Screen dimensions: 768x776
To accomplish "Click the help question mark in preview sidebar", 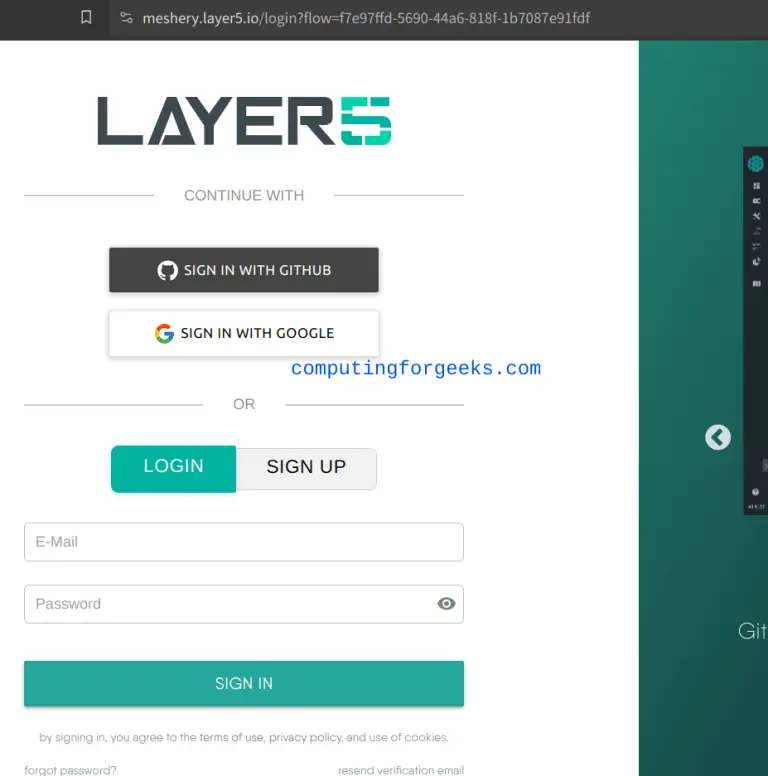I will tap(756, 492).
